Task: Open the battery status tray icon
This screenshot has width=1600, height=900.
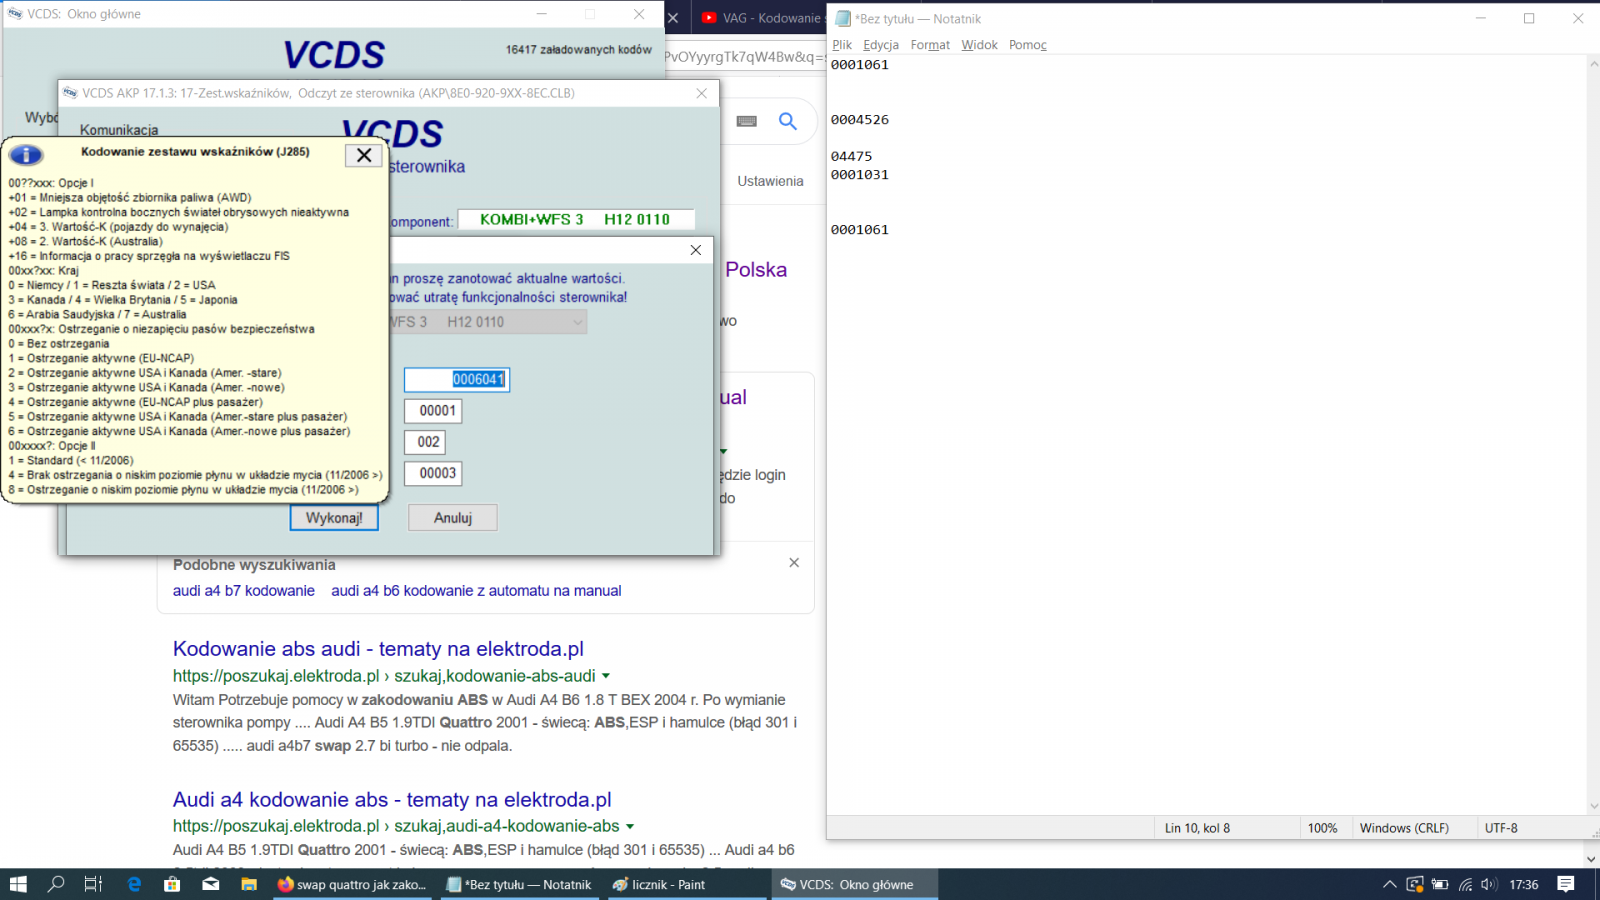Action: [1440, 884]
